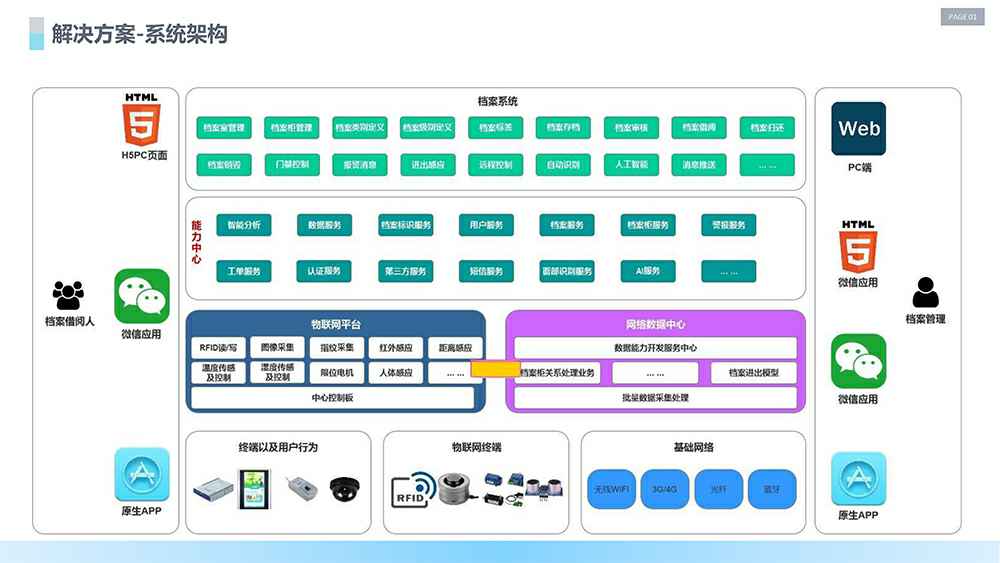Viewport: 1000px width, 563px height.
Task: Select the 数据能力开发服务中心 bar
Action: (x=655, y=348)
